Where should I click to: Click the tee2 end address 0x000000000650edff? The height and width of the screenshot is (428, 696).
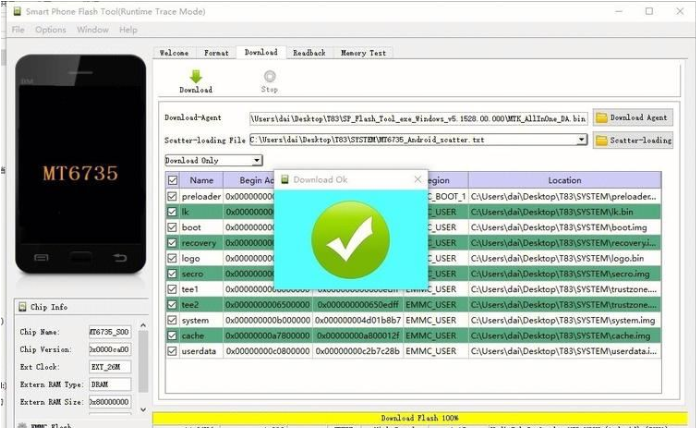click(358, 305)
